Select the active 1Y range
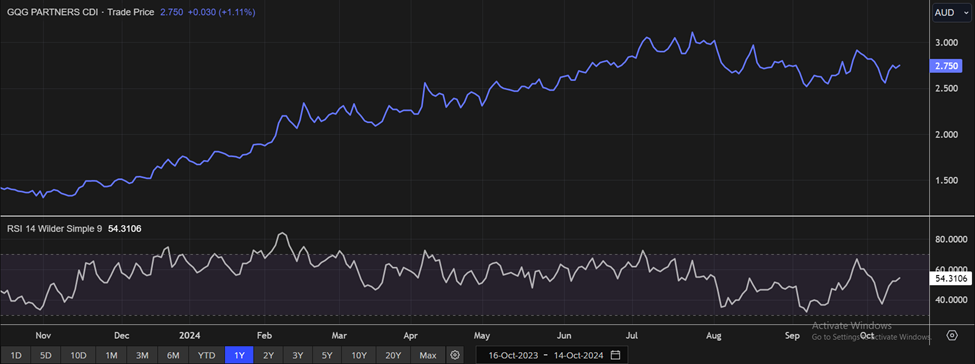Viewport: 975px width, 364px height. point(239,355)
